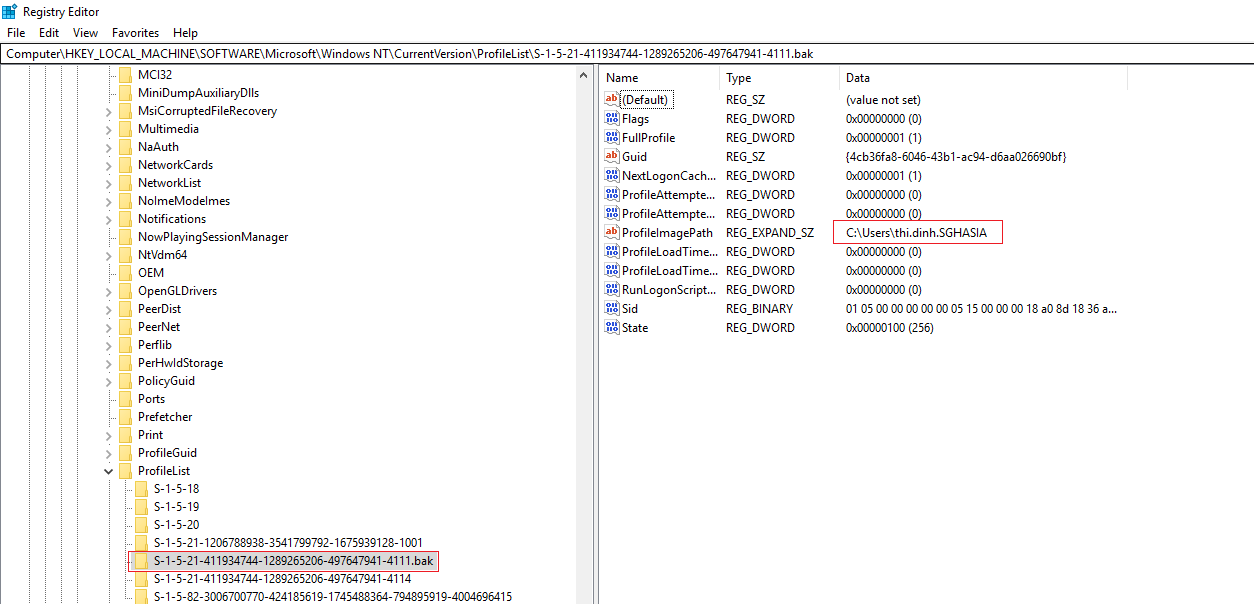Select the FullProfile DWORD value icon
Image resolution: width=1254 pixels, height=604 pixels.
pos(612,138)
